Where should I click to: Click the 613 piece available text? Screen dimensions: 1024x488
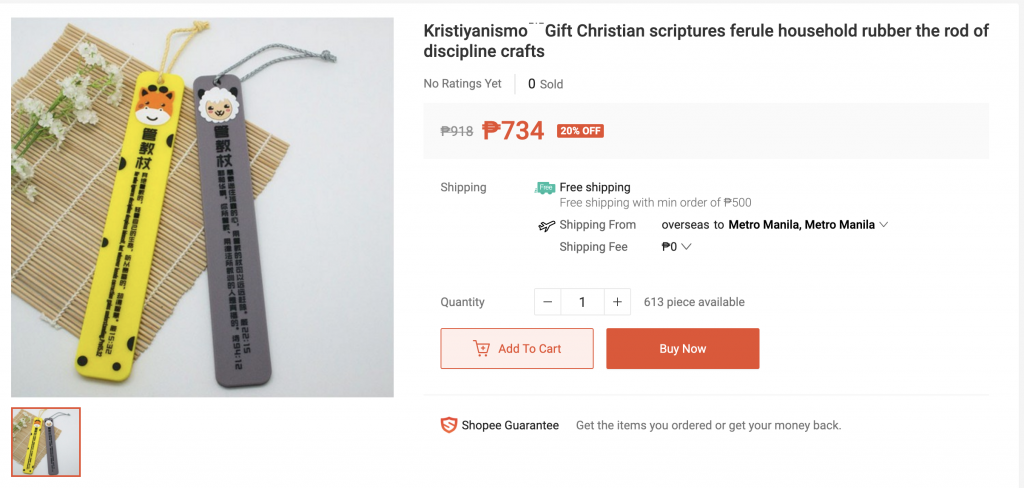694,302
